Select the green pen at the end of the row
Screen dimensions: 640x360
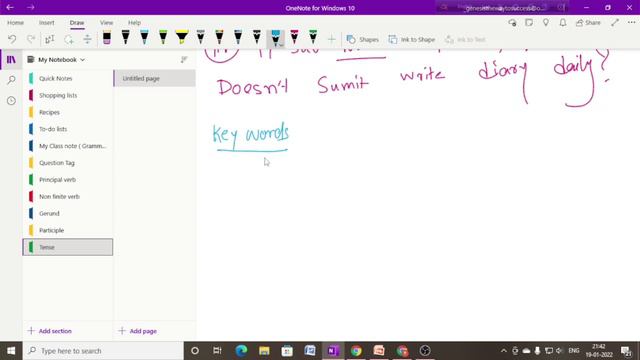click(313, 38)
